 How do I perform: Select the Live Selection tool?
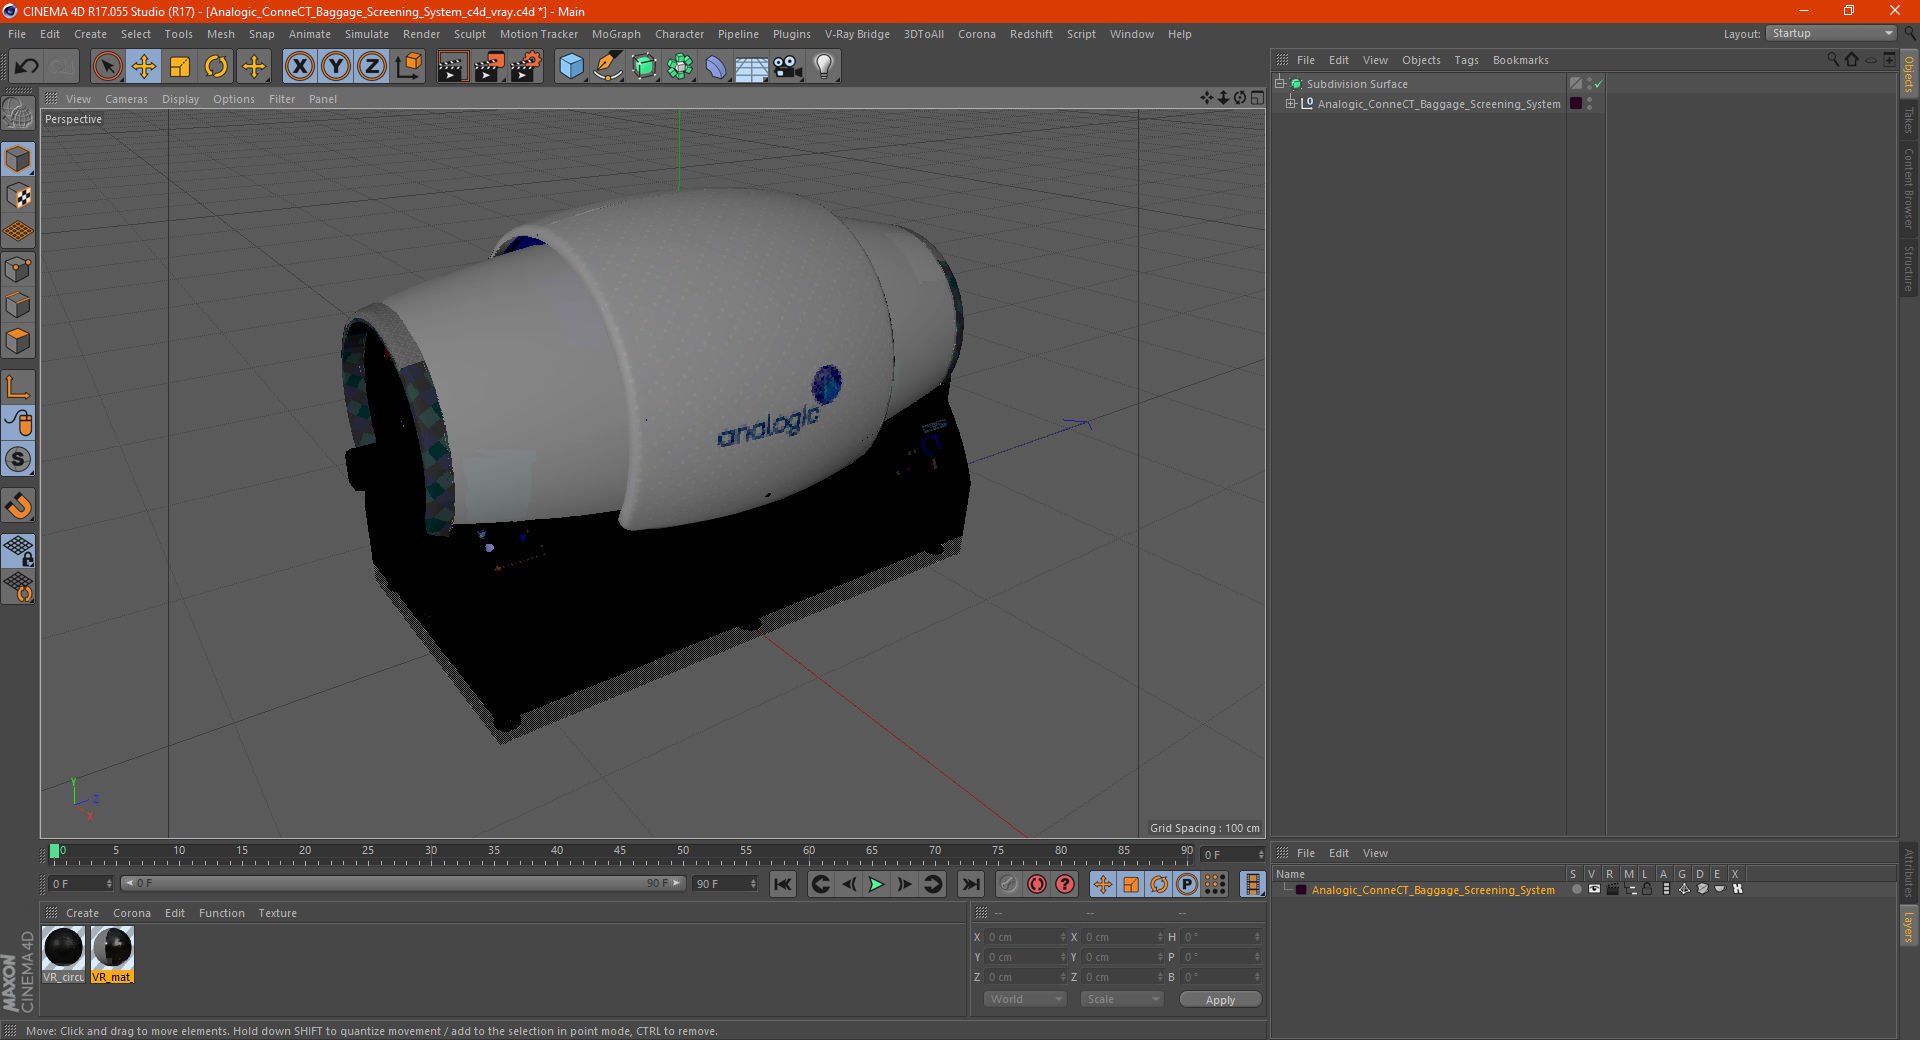click(x=107, y=67)
